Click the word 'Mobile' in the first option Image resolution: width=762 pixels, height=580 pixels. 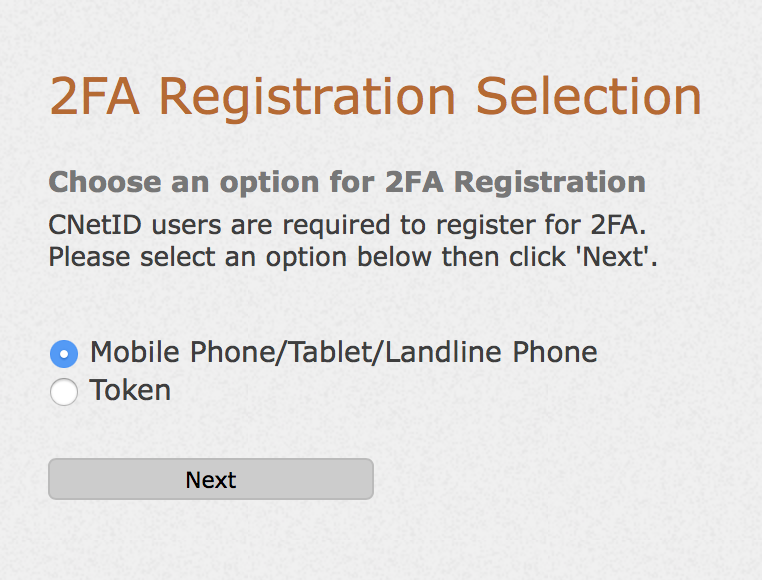(x=134, y=352)
